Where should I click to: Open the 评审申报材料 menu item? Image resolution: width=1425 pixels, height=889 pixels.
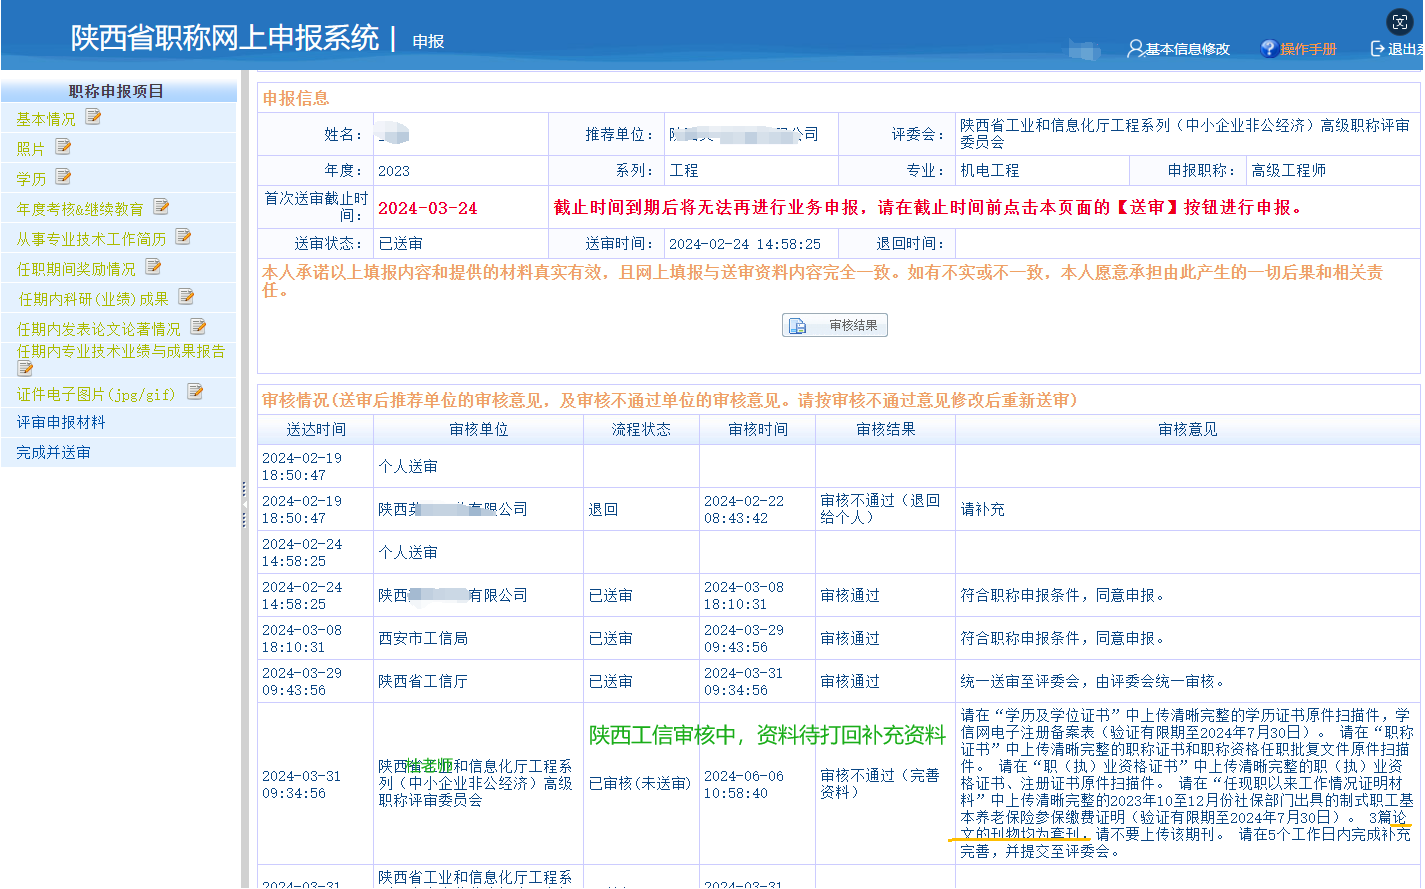click(61, 423)
